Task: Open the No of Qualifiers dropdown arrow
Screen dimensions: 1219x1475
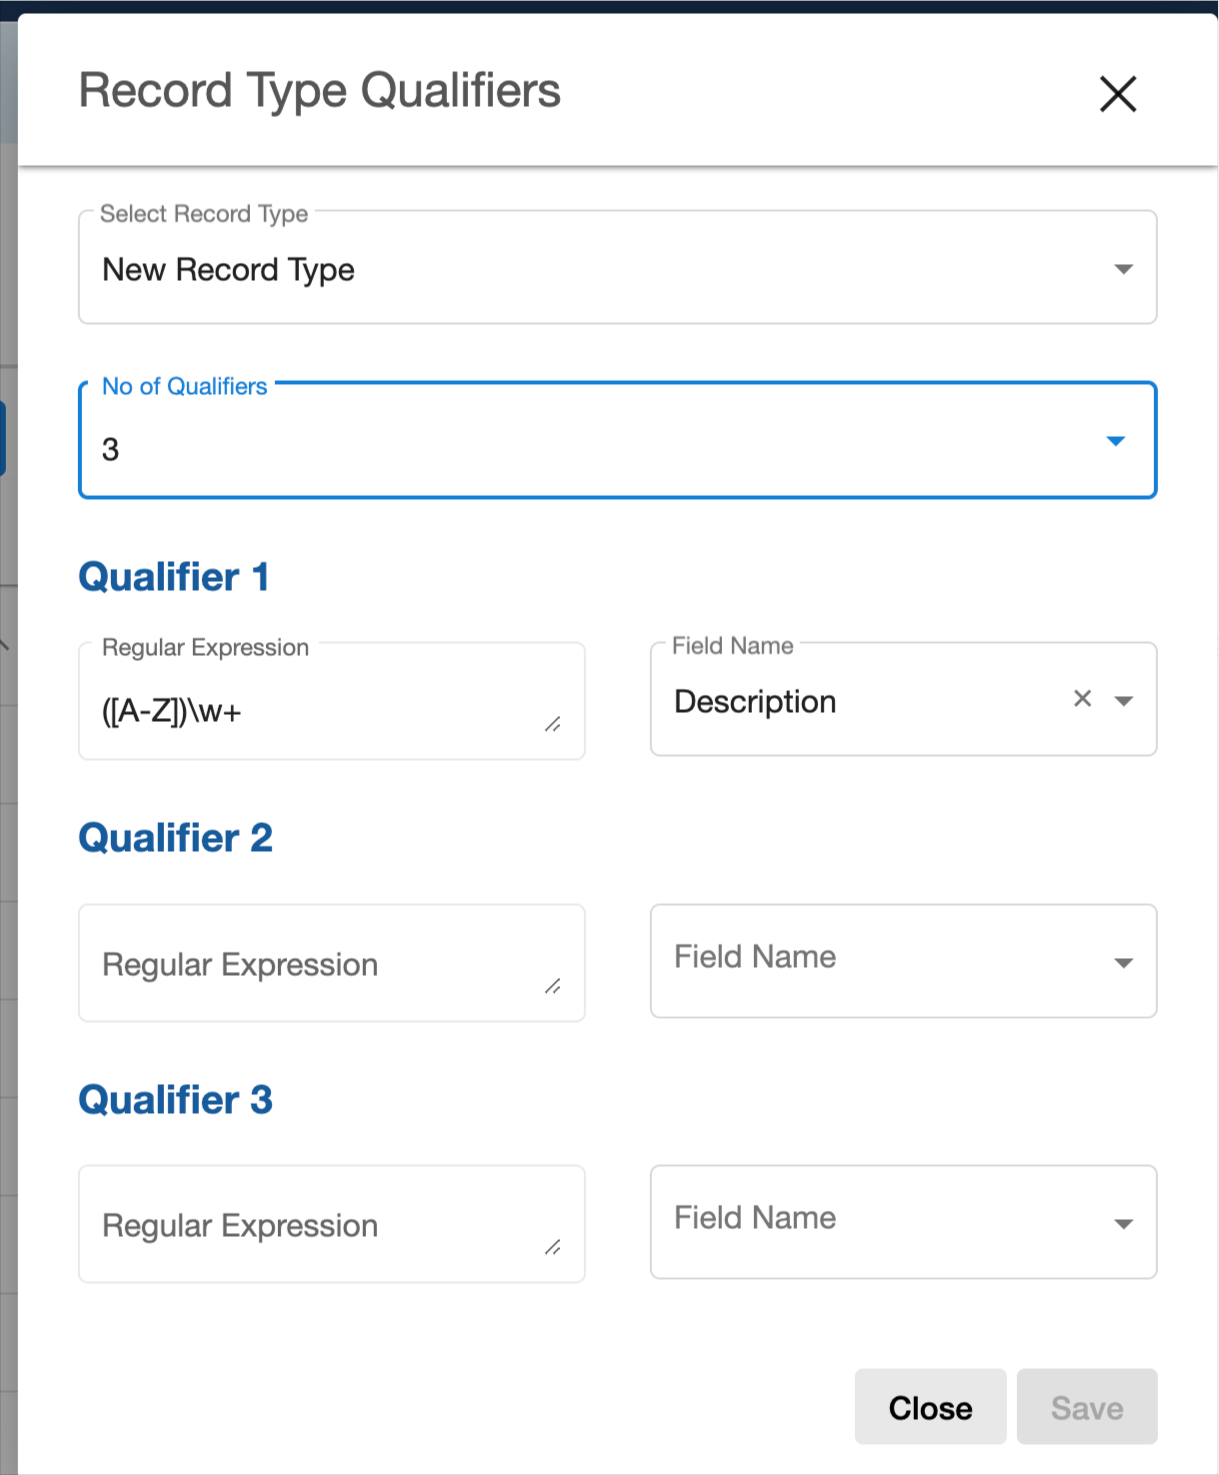Action: pos(1116,441)
